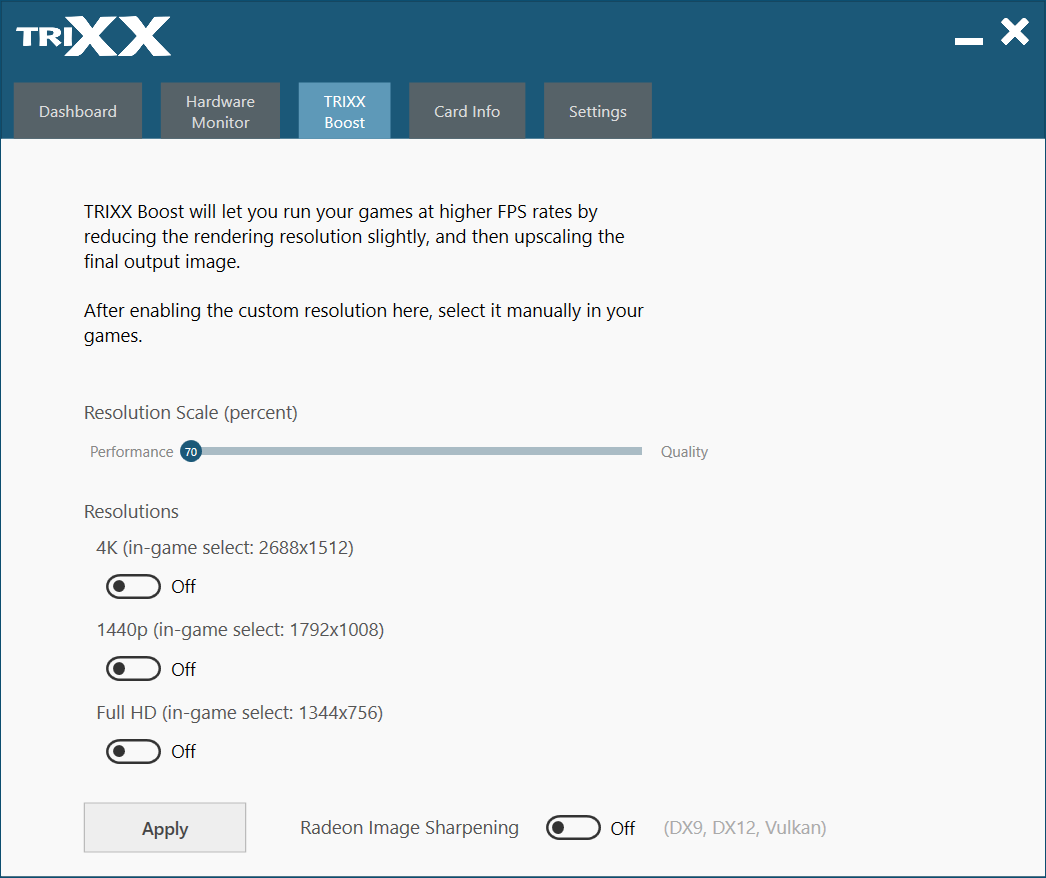Click the Quality slider label
The image size is (1046, 878).
pos(684,452)
